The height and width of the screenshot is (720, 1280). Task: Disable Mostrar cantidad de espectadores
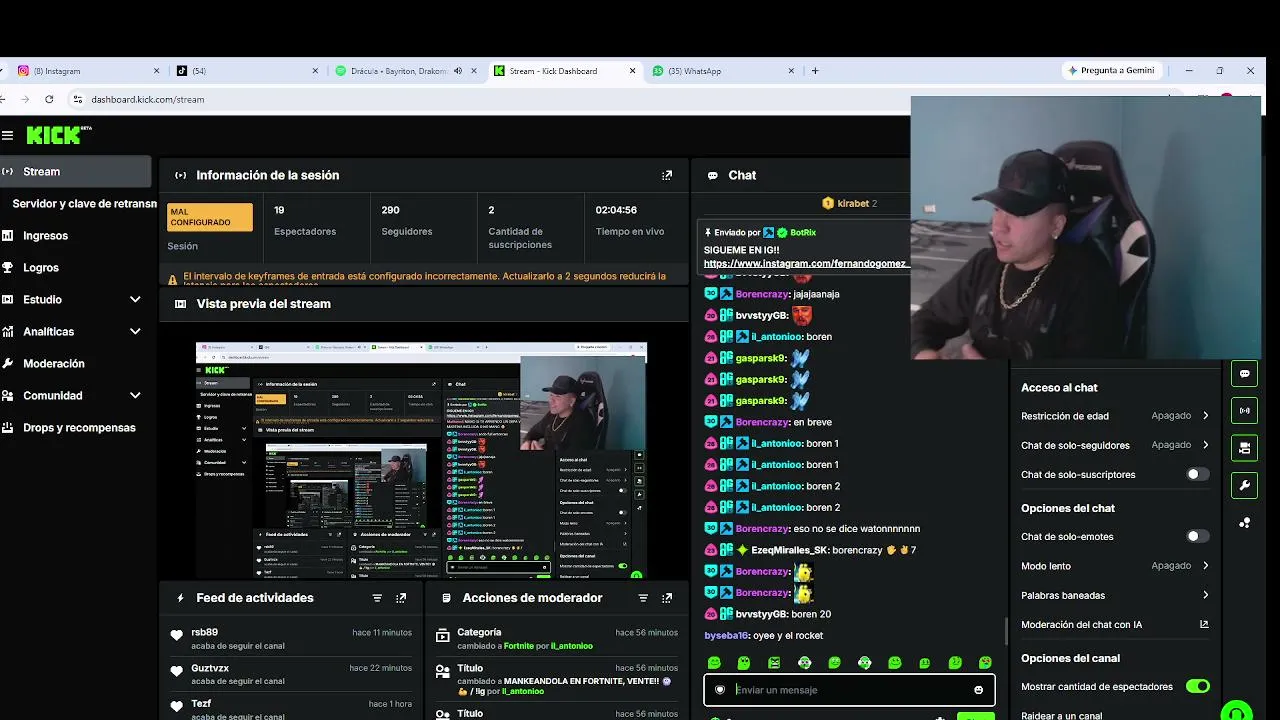pyautogui.click(x=1197, y=686)
